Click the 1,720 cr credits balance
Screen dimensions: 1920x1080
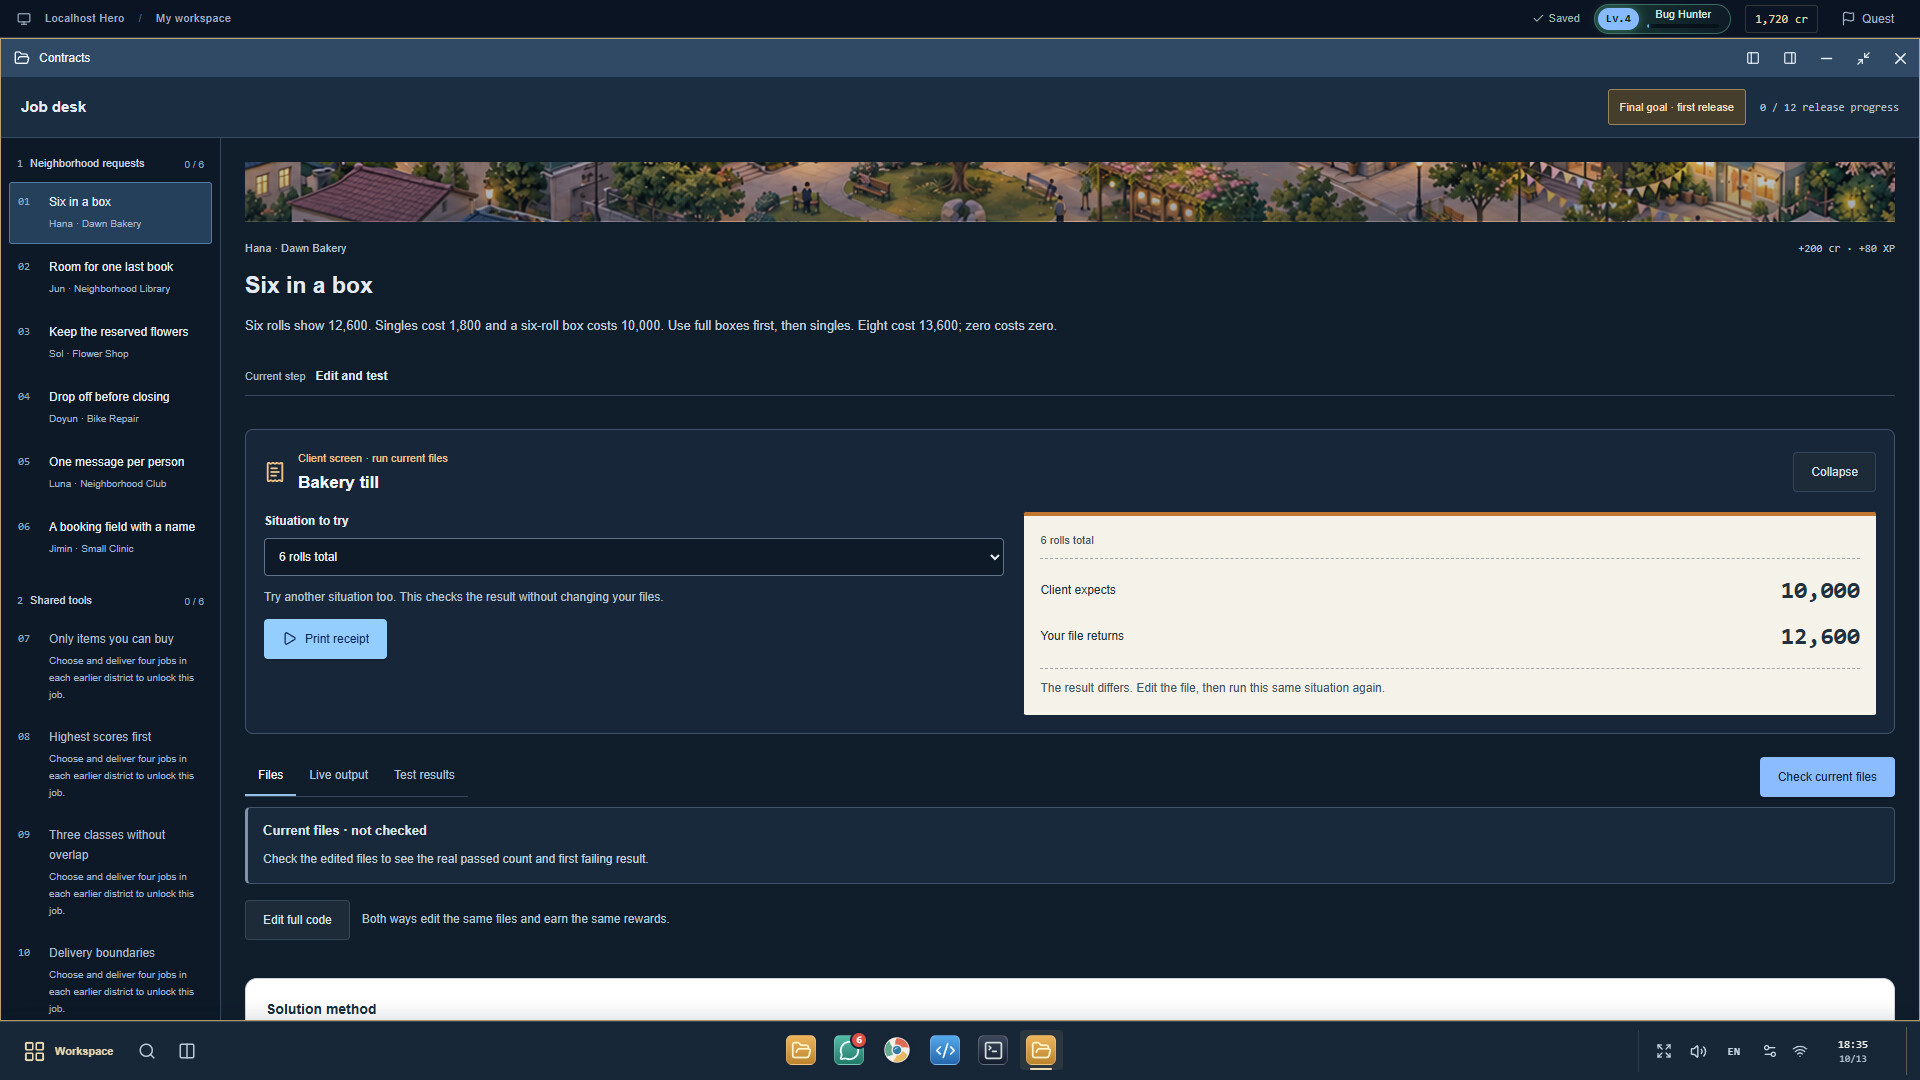[x=1781, y=19]
